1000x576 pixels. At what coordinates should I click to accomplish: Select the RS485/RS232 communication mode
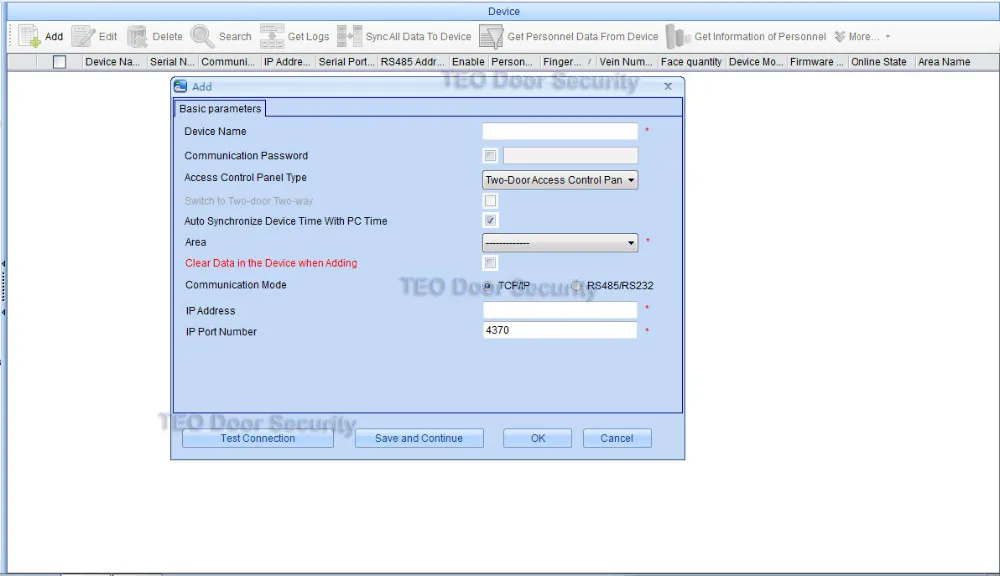click(577, 286)
